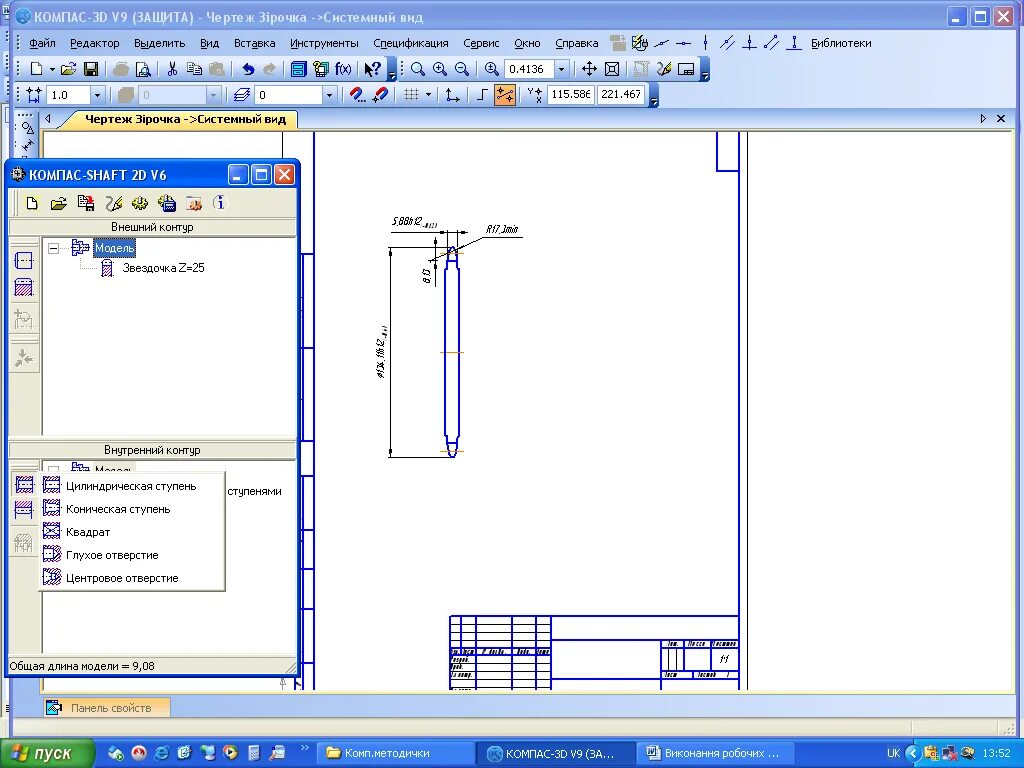1024x768 pixels.
Task: Choose Цилиндрическая ступень from popup
Action: (x=131, y=486)
